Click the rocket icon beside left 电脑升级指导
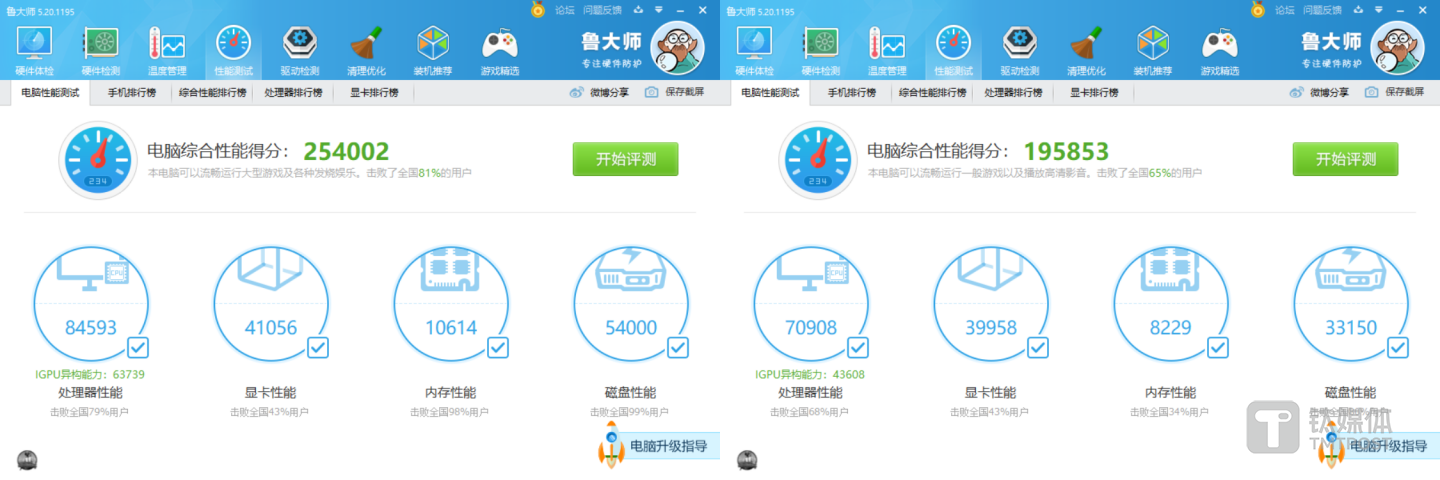Image resolution: width=1440 pixels, height=480 pixels. click(x=611, y=444)
